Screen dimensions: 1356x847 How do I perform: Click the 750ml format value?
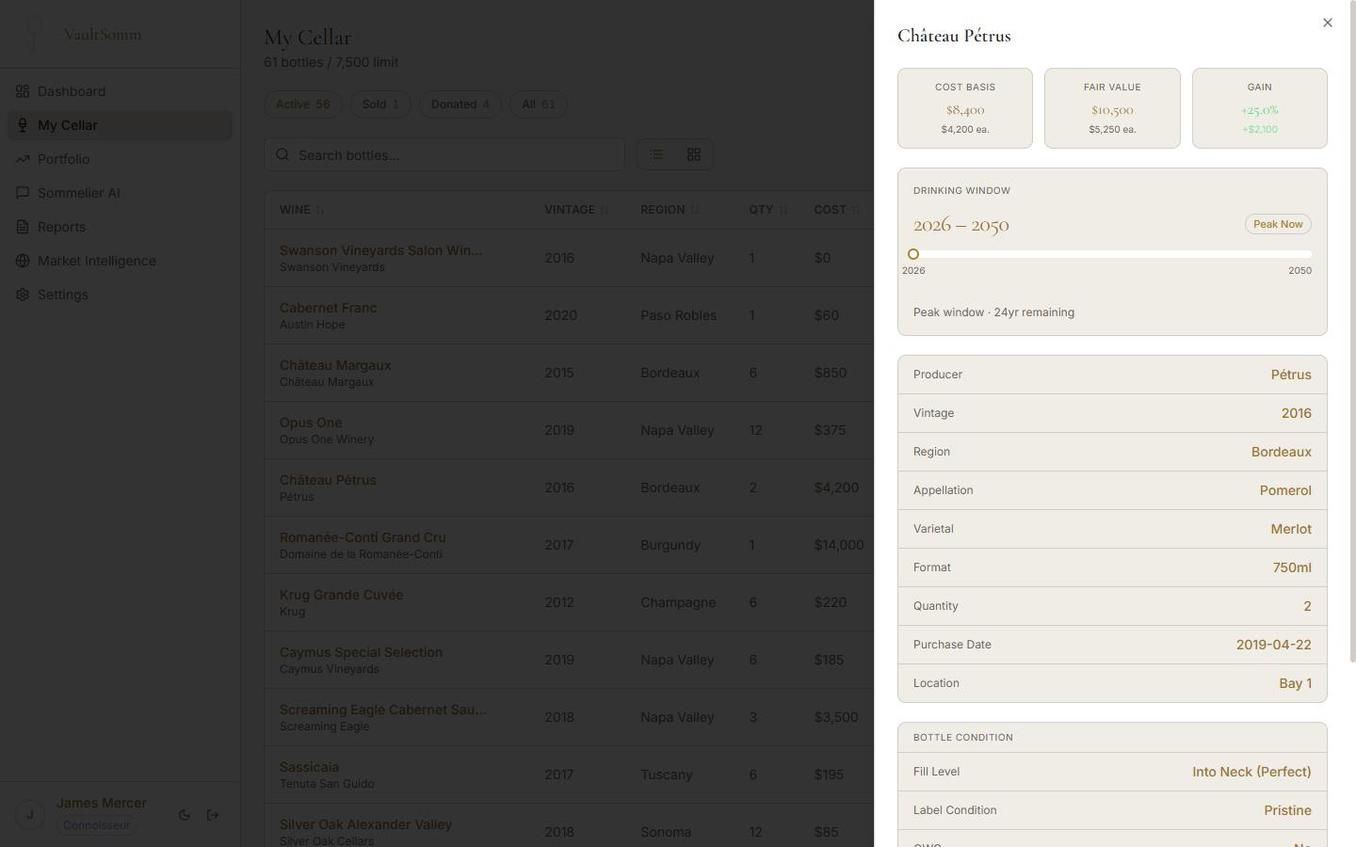1292,568
